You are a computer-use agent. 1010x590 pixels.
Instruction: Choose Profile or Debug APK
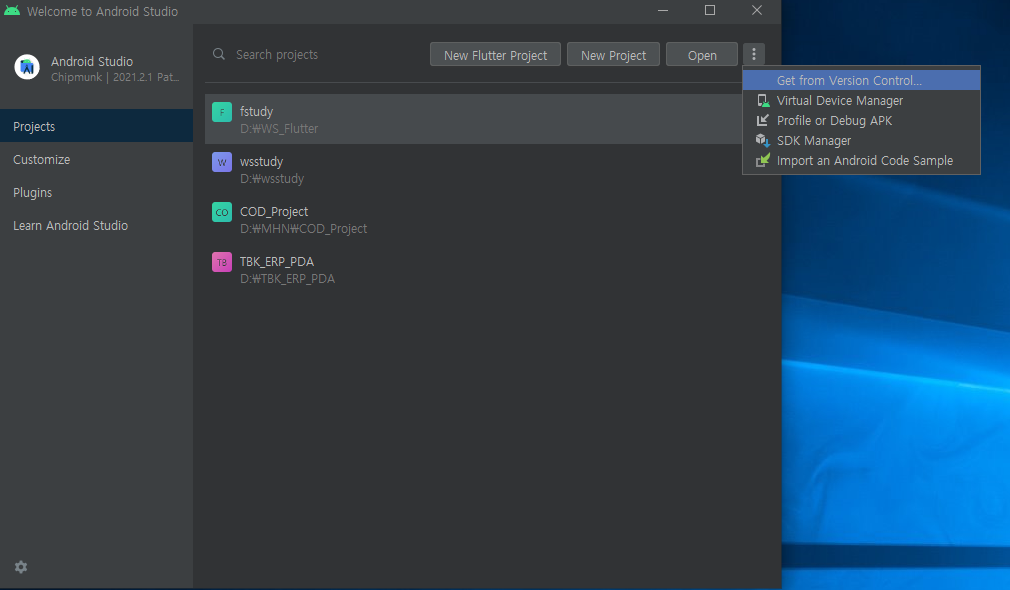click(x=861, y=120)
